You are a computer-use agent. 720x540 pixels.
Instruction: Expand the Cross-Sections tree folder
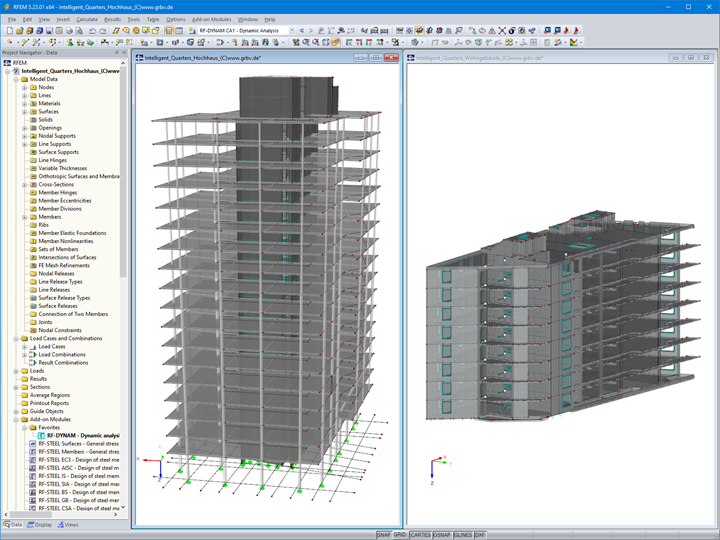[x=24, y=185]
